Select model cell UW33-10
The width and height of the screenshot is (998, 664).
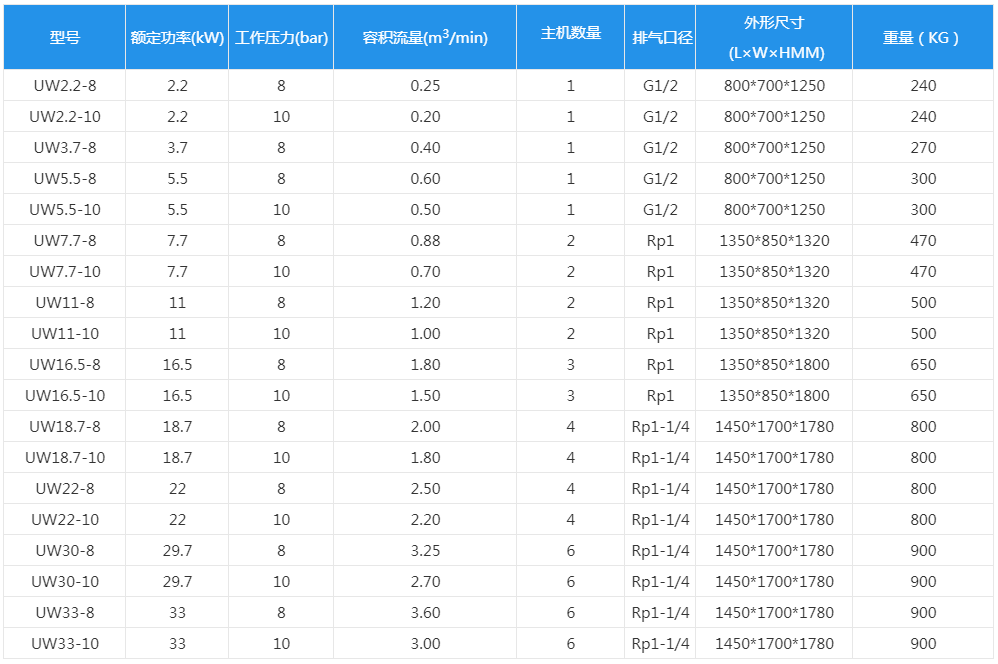coord(65,644)
